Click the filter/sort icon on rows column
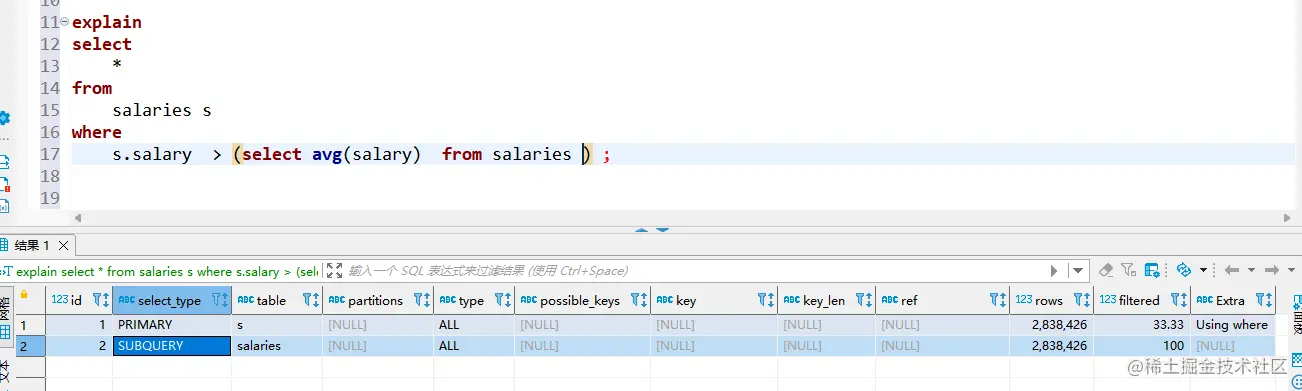 pyautogui.click(x=1082, y=300)
